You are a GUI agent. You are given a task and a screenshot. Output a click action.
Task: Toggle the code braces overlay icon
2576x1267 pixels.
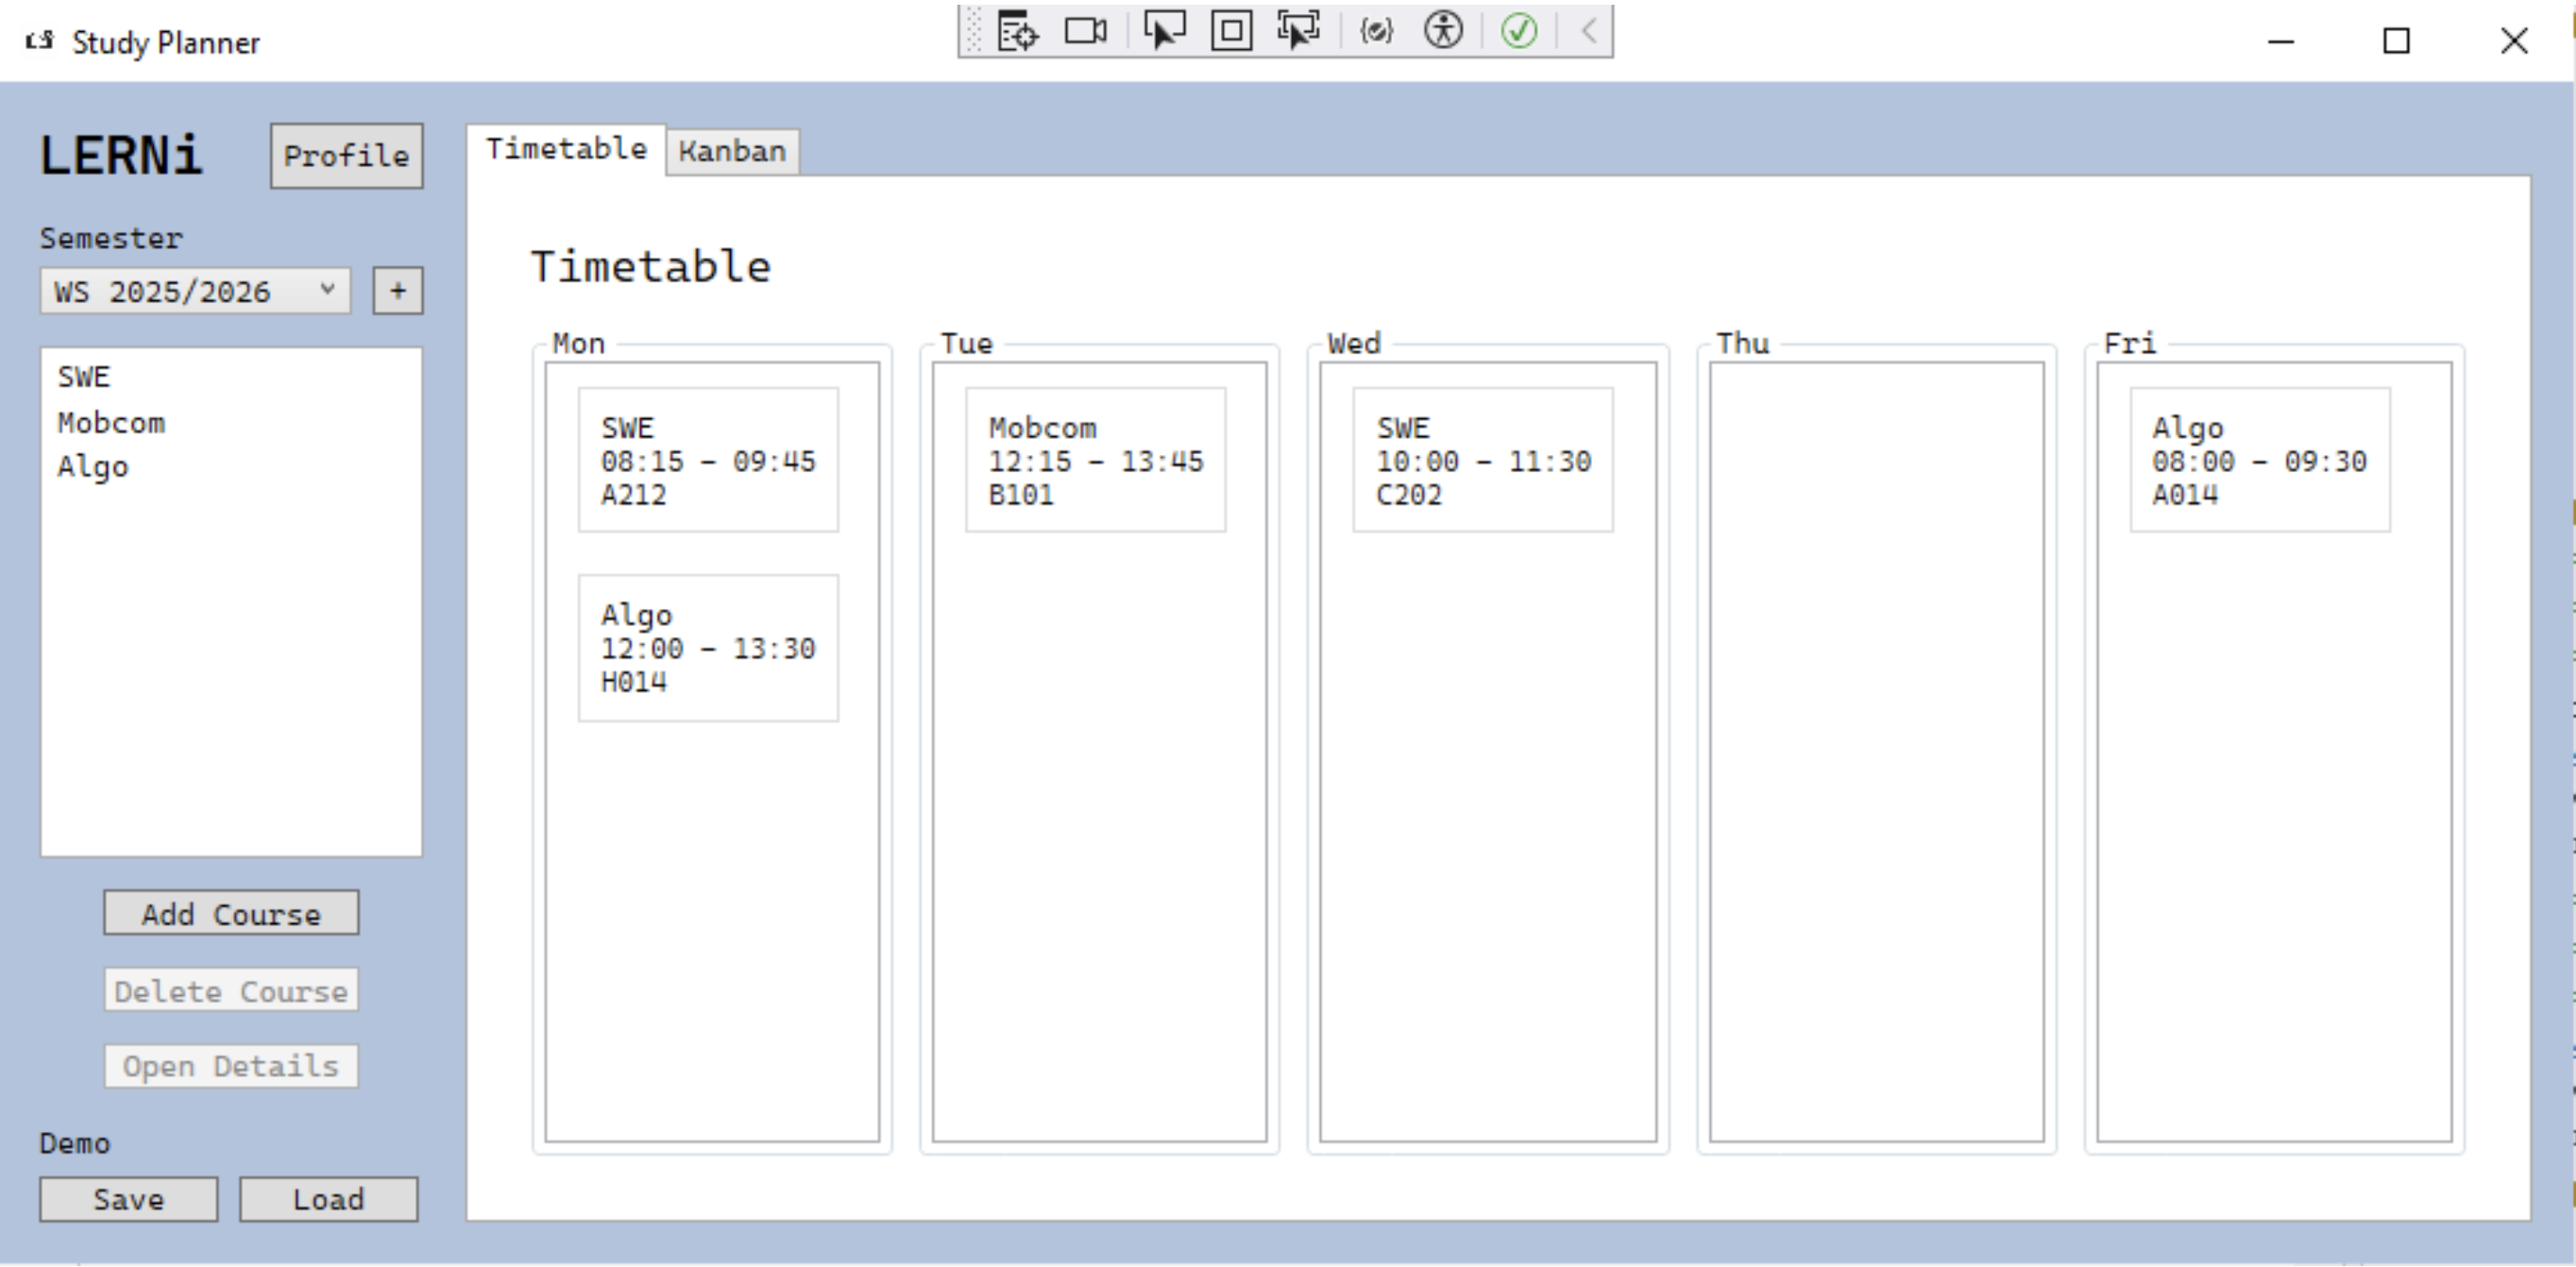click(1376, 31)
